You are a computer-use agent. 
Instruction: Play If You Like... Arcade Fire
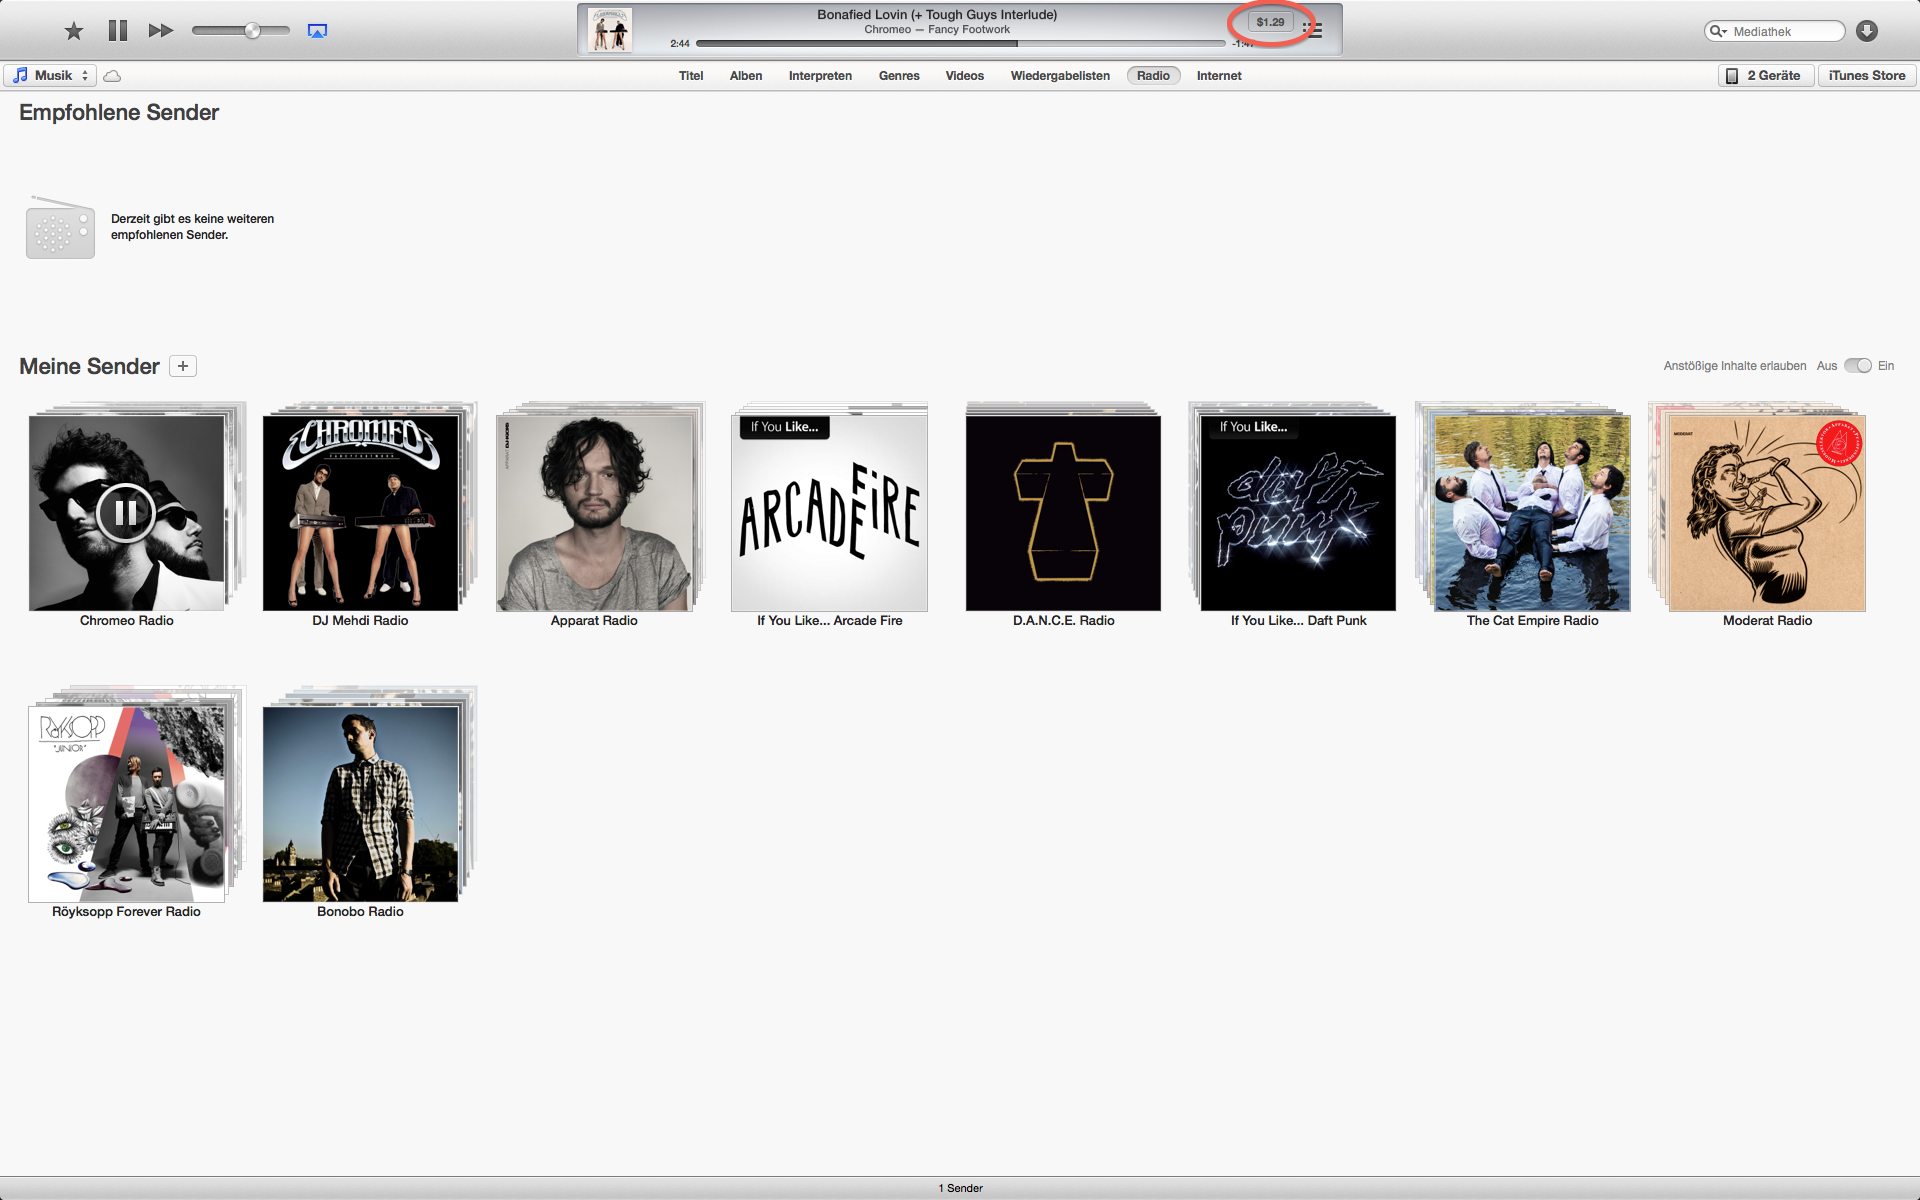pos(829,513)
